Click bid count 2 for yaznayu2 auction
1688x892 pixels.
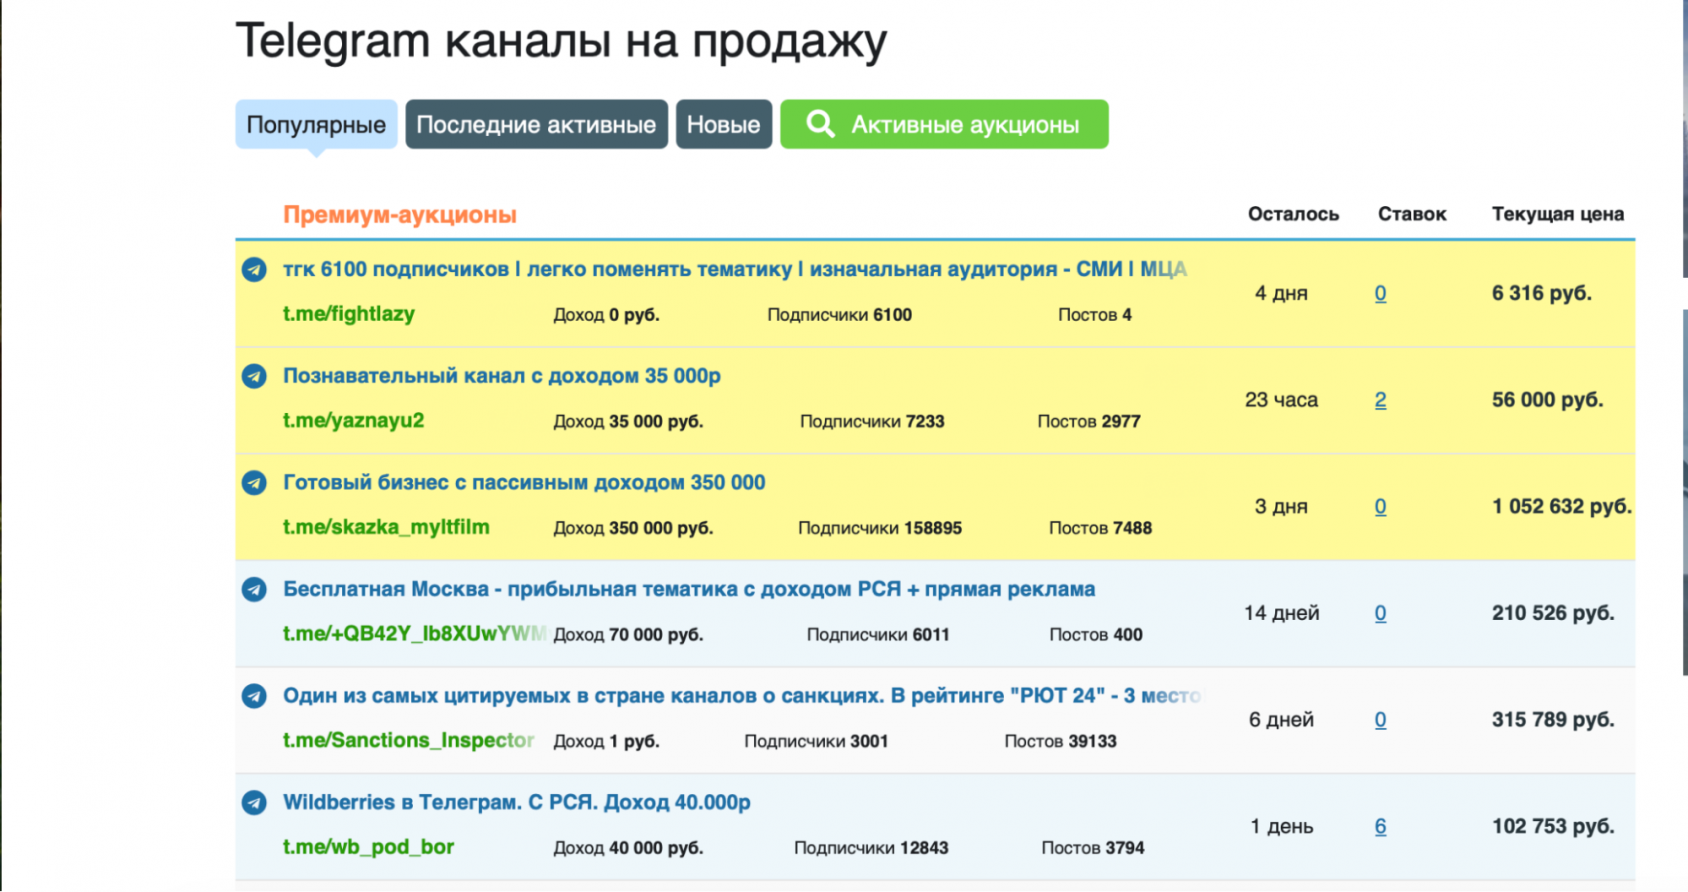[1380, 400]
